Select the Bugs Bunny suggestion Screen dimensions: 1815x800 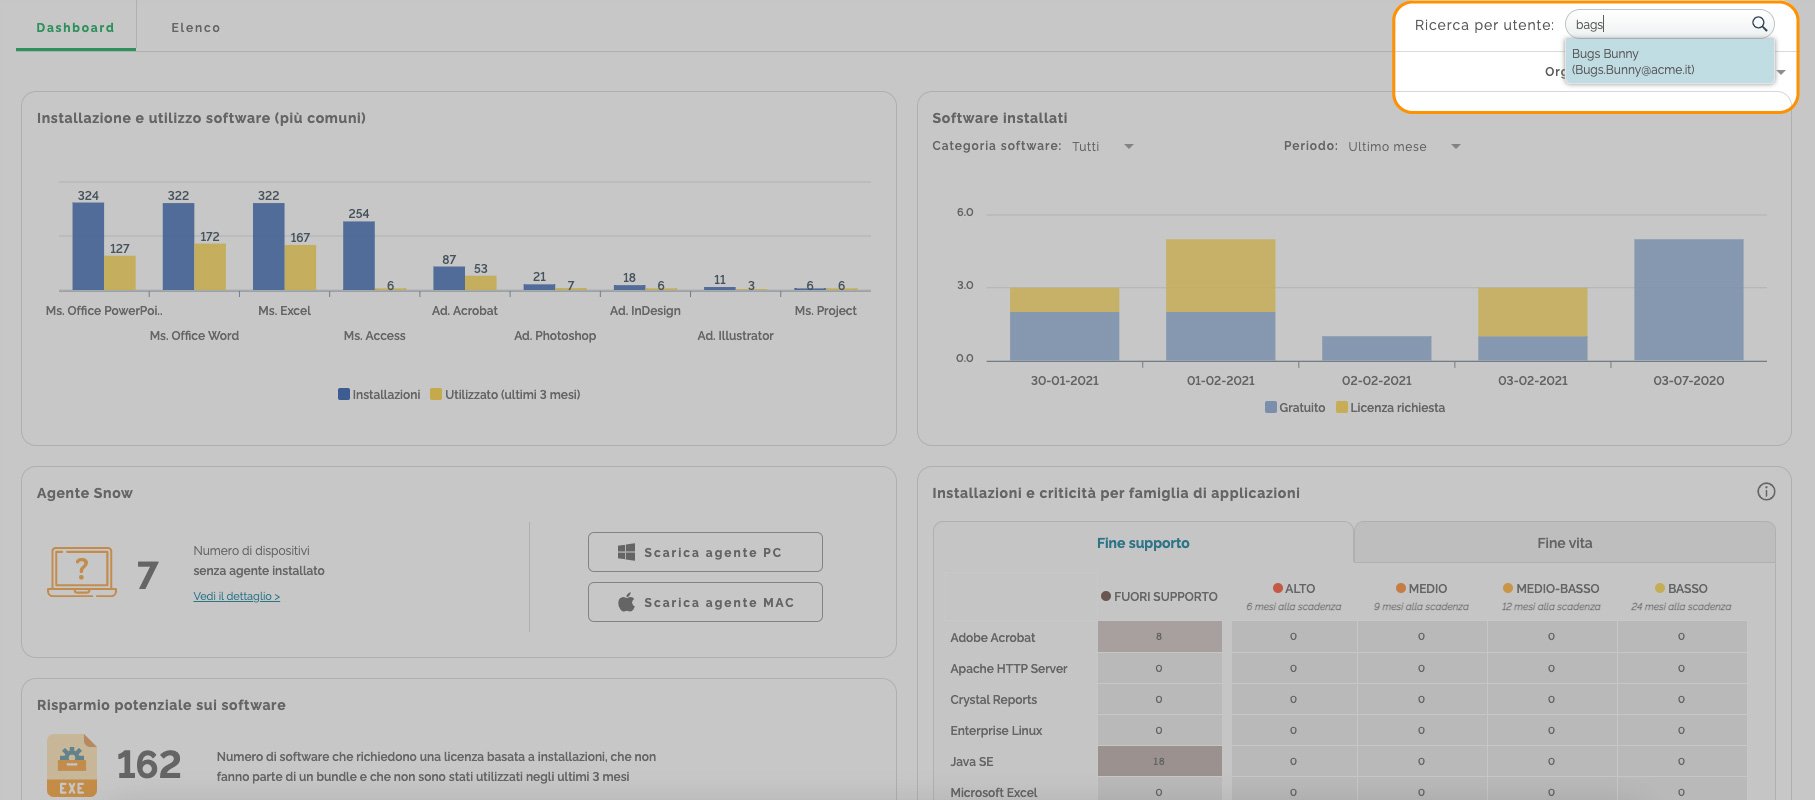(x=1668, y=62)
